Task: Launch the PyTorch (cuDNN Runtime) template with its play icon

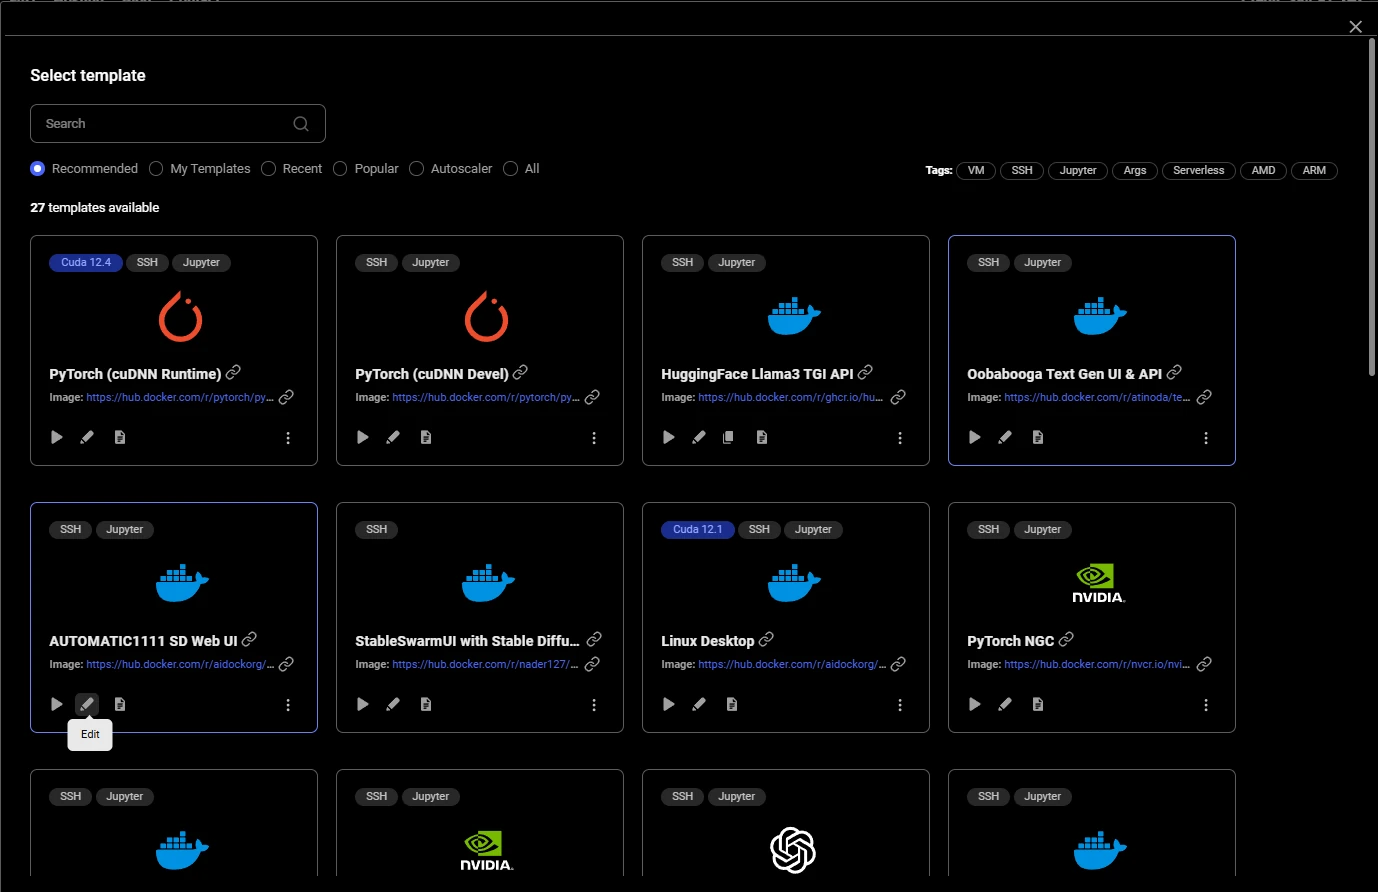Action: [x=57, y=437]
